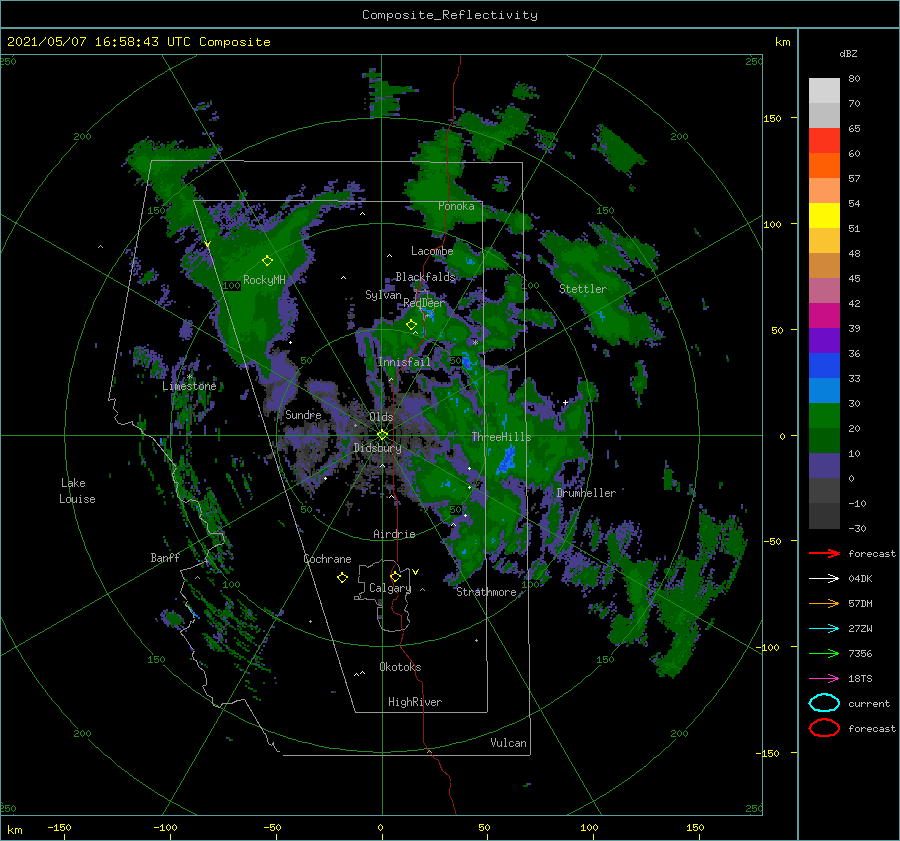Click the yellow radar-center diamond near Didsbury
Viewport: 900px width, 841px height.
coord(382,435)
